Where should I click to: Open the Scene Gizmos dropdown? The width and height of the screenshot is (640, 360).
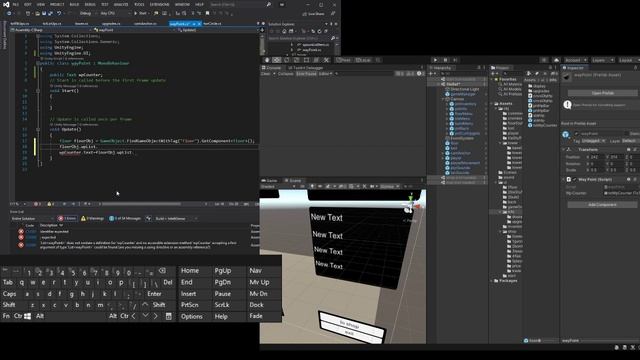[389, 187]
